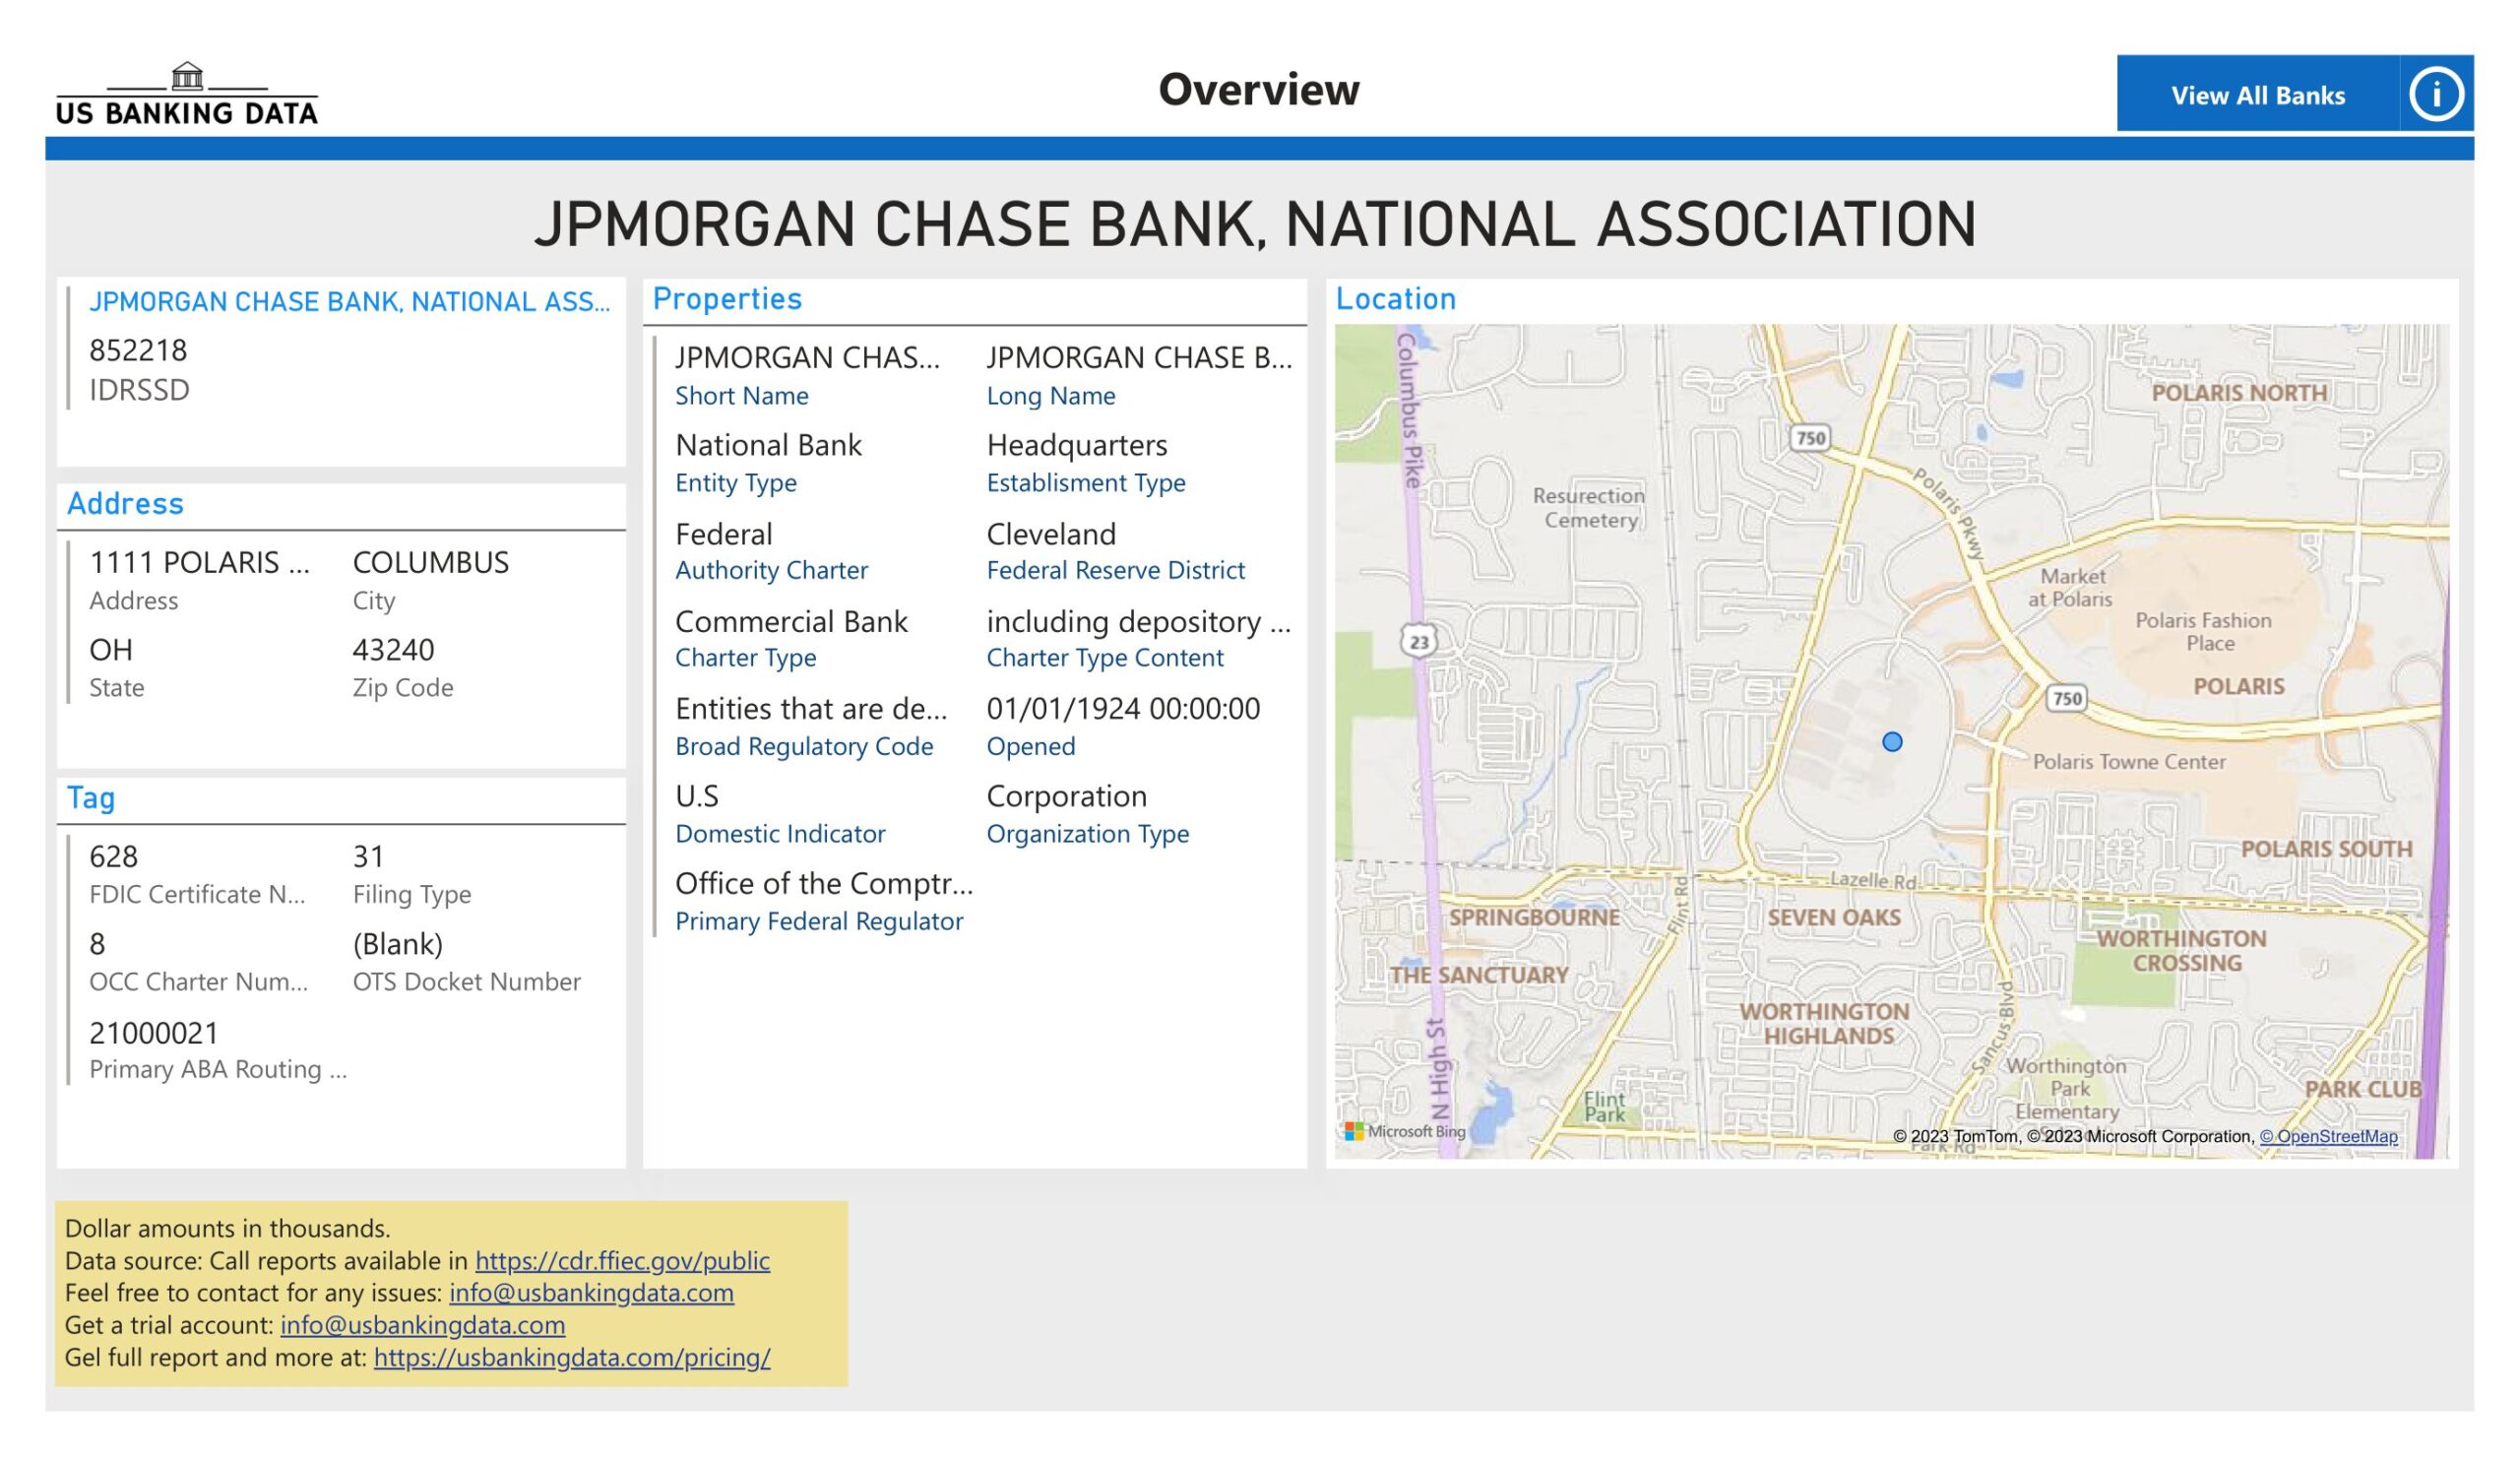Select the OCC charter number 8
The image size is (2520, 1457).
(x=97, y=944)
